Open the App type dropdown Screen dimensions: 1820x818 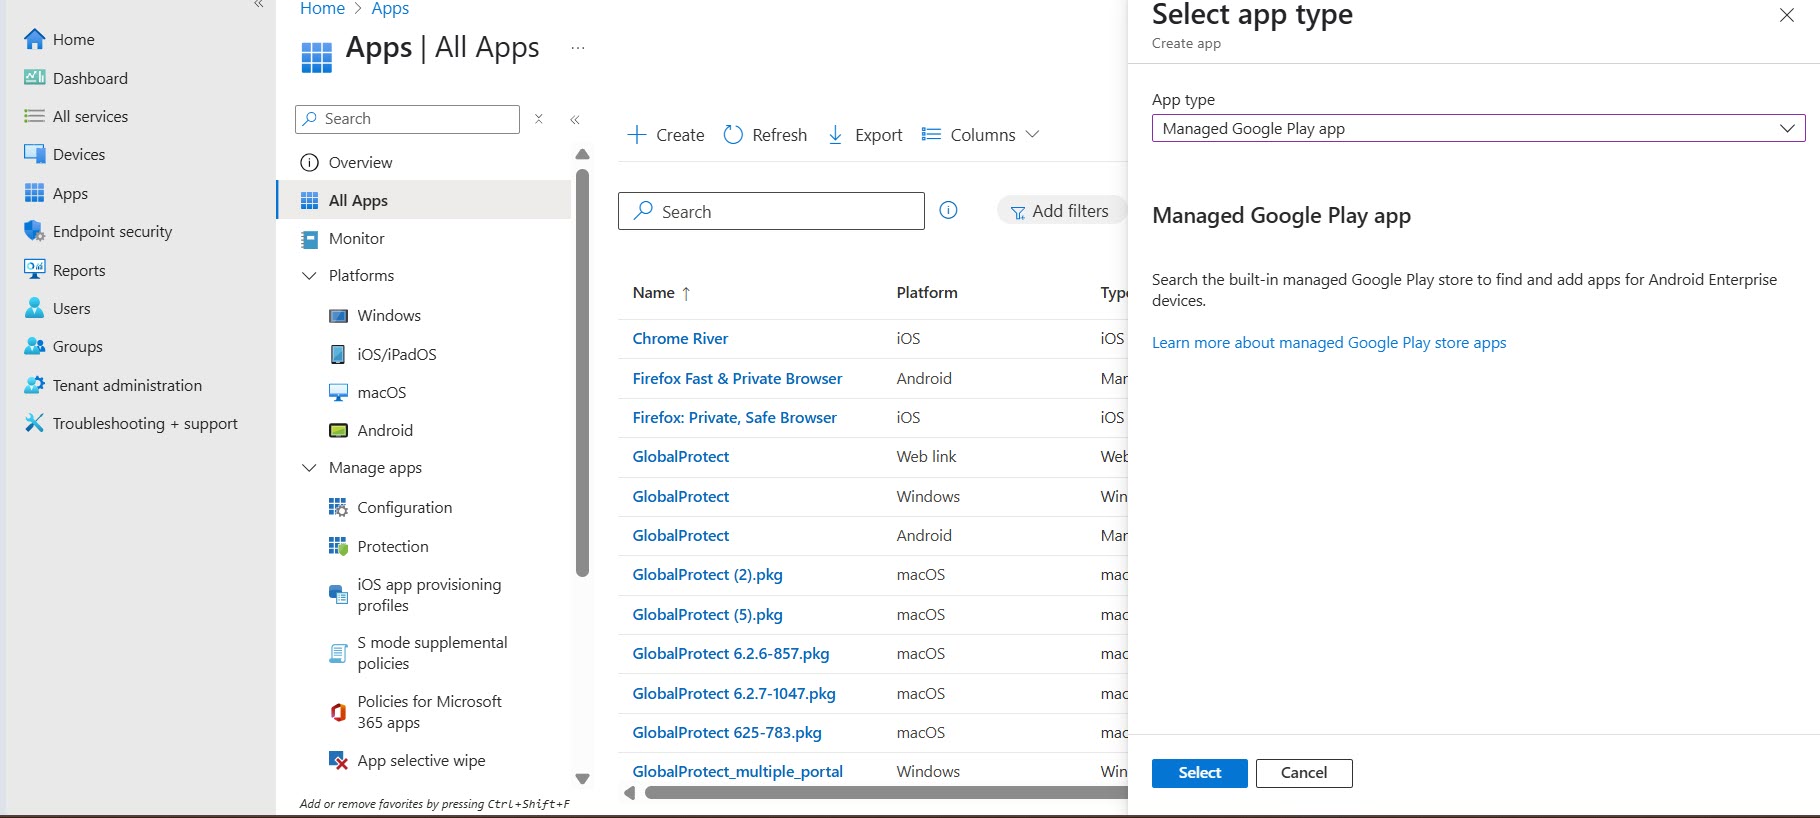coord(1477,129)
